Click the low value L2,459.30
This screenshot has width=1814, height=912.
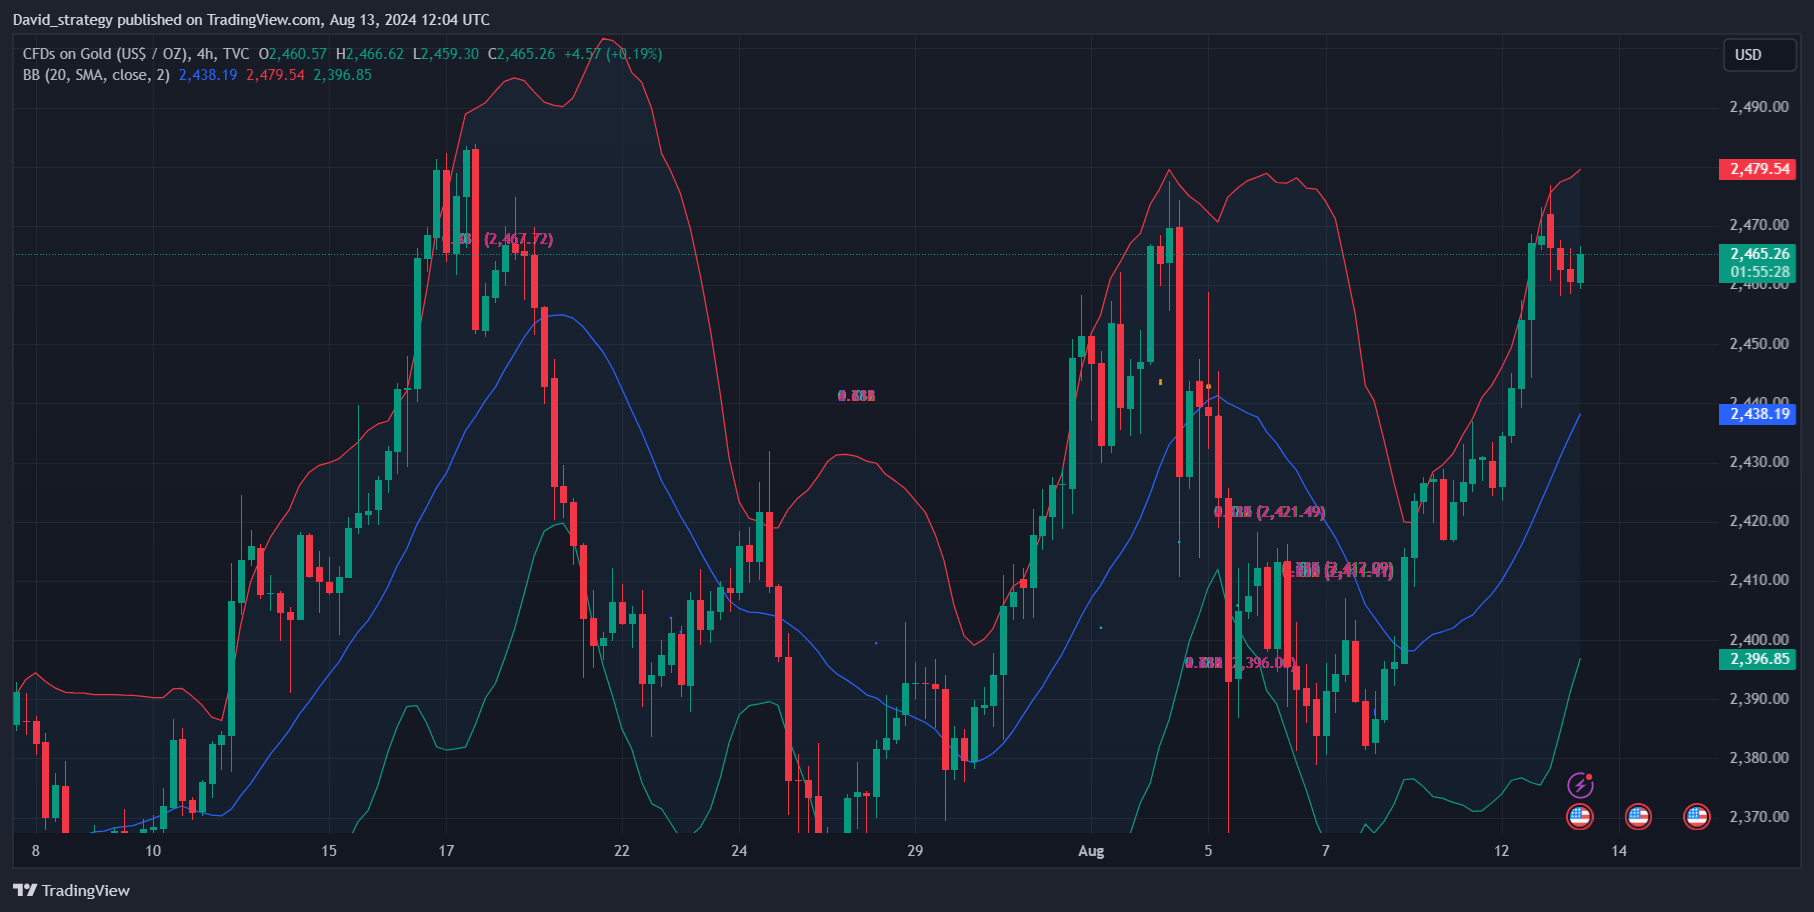coord(446,54)
